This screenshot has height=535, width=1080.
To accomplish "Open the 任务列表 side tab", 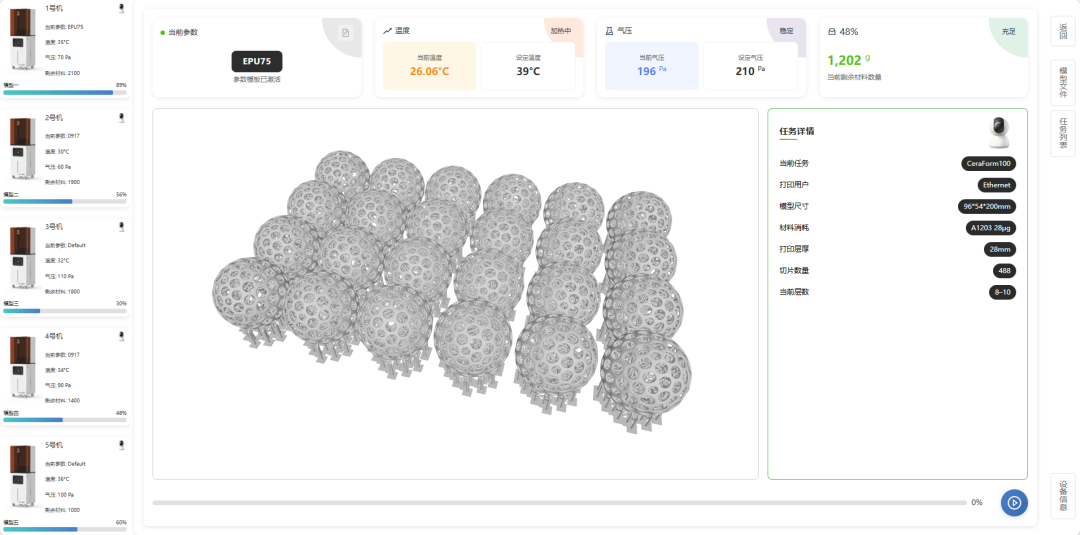I will pyautogui.click(x=1063, y=133).
